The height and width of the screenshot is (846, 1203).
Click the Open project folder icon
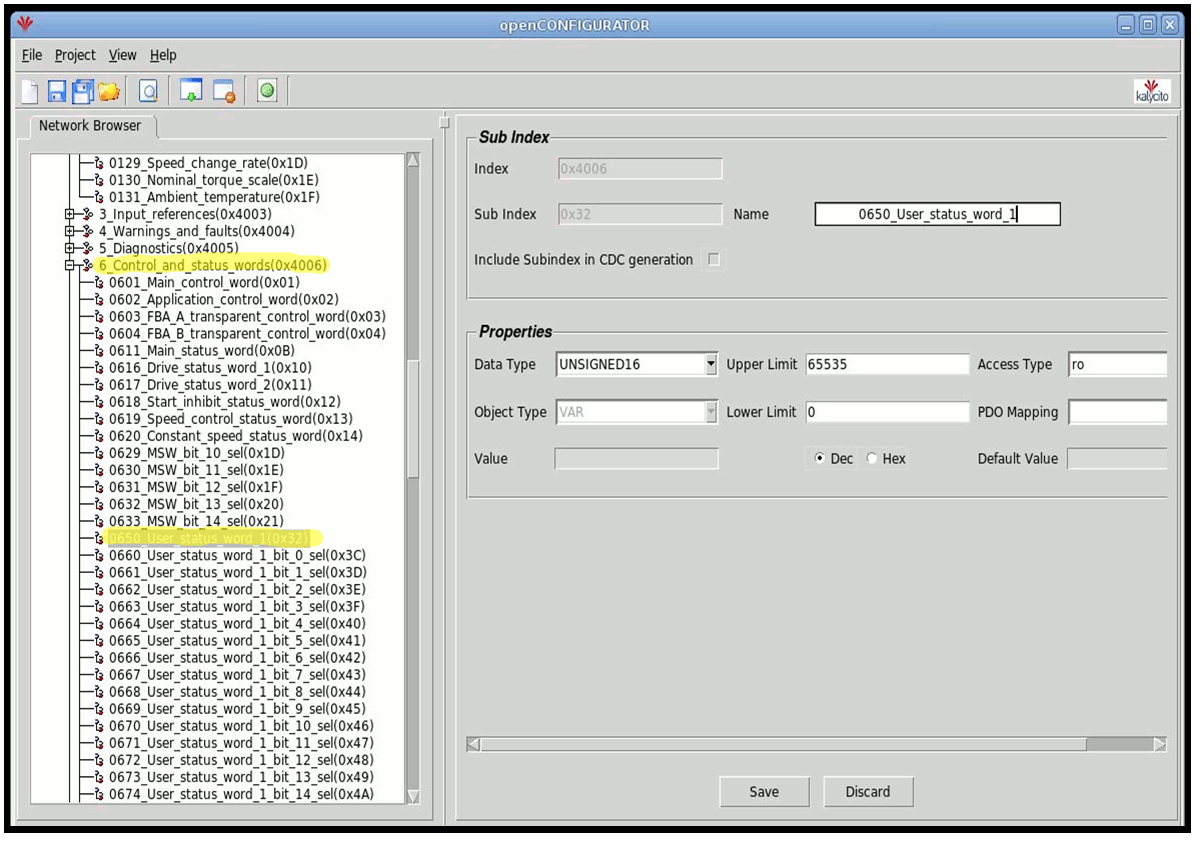108,92
